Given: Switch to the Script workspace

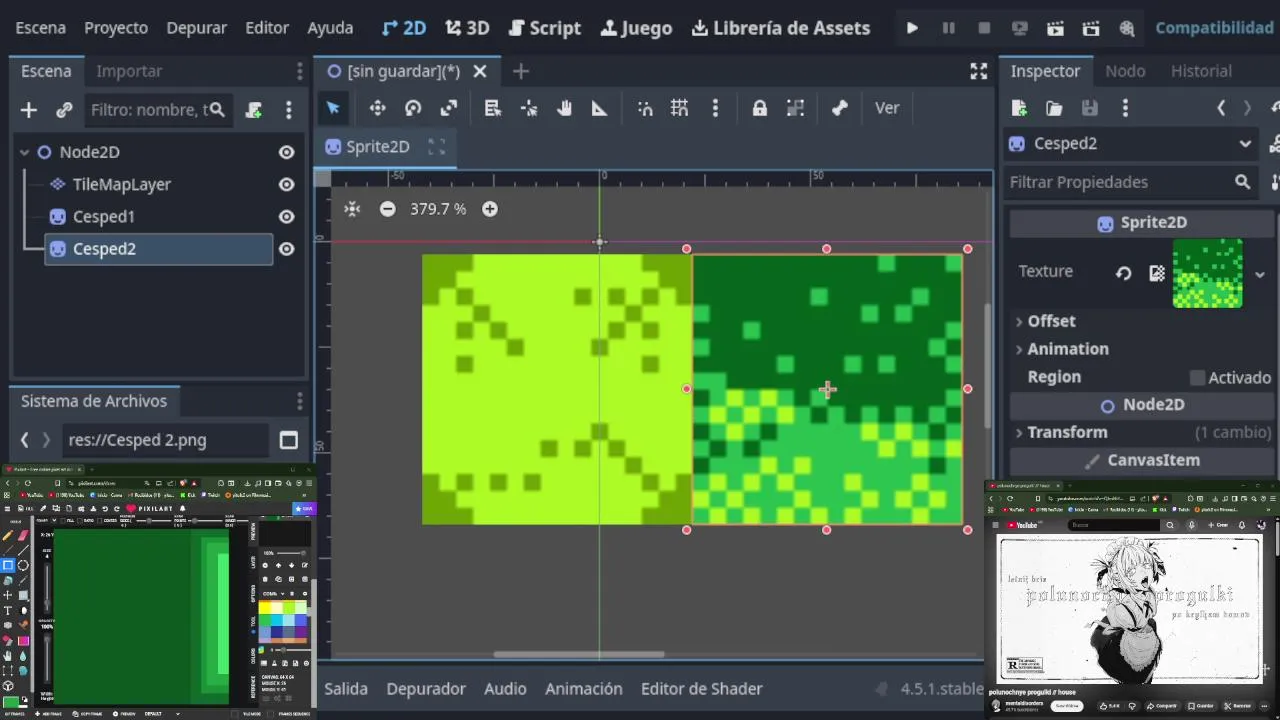Looking at the screenshot, I should pyautogui.click(x=544, y=28).
